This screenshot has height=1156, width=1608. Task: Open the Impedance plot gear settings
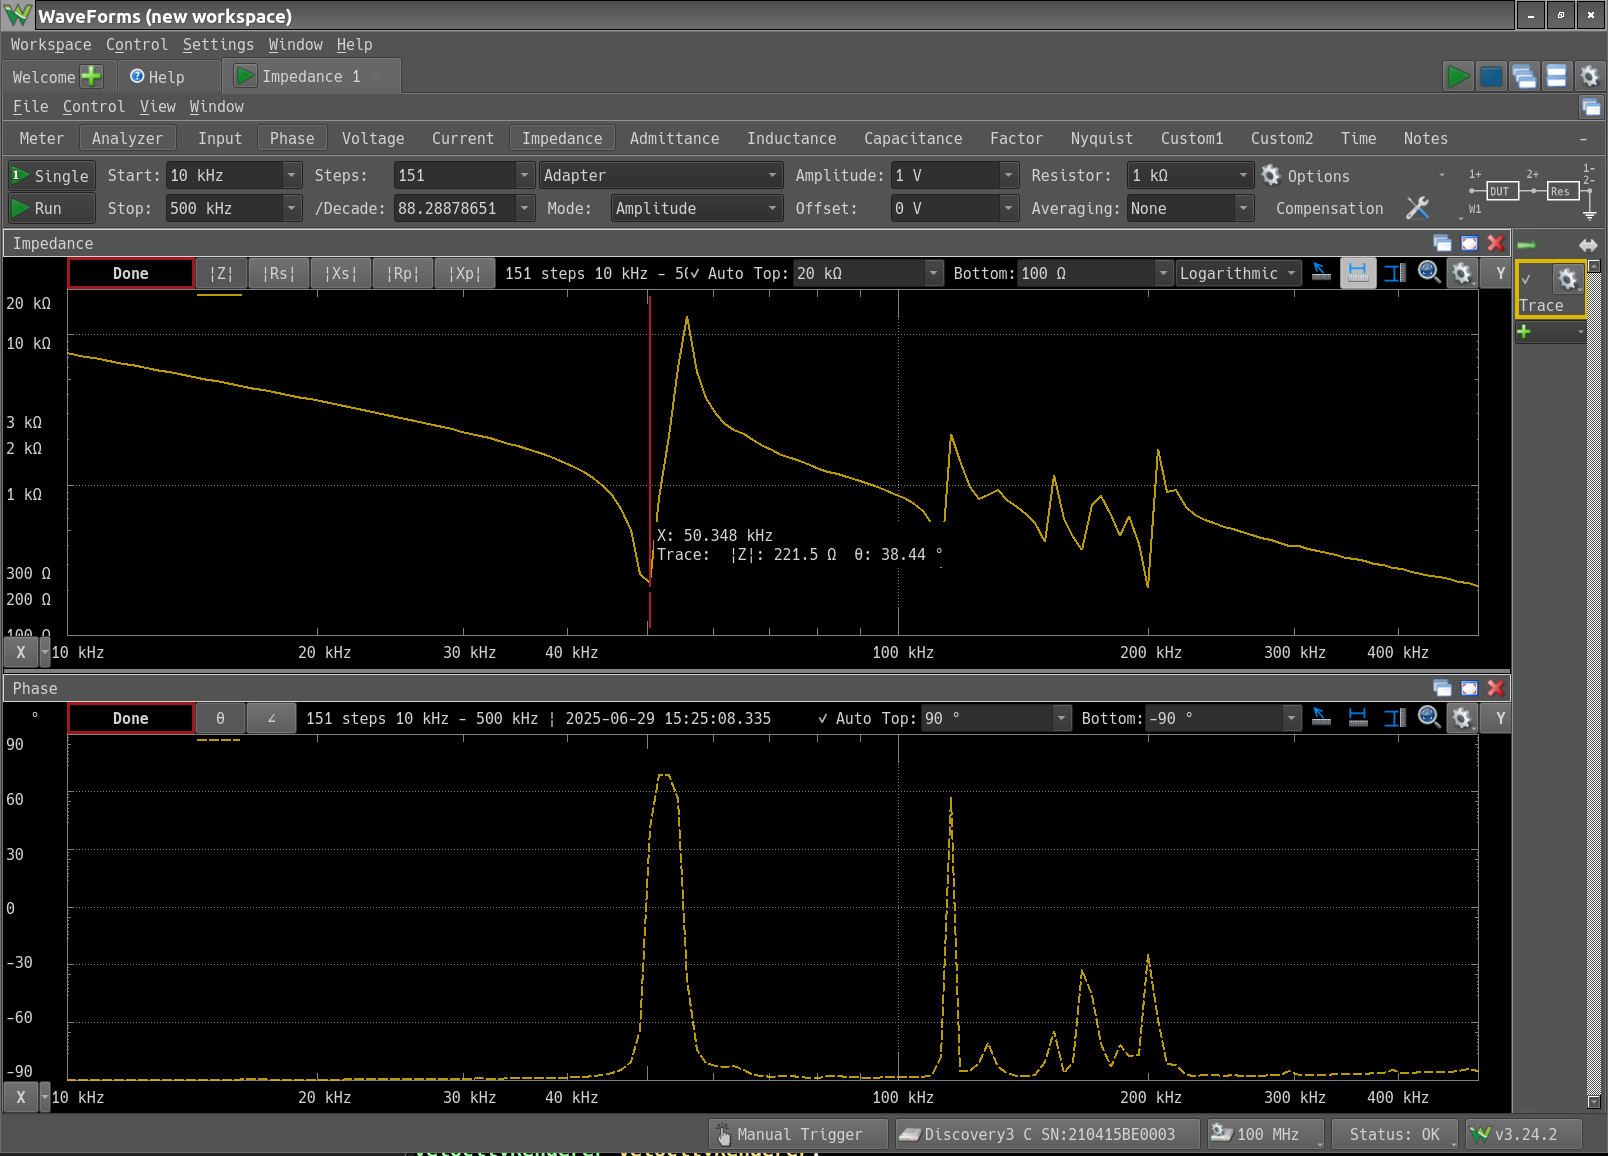coord(1462,273)
